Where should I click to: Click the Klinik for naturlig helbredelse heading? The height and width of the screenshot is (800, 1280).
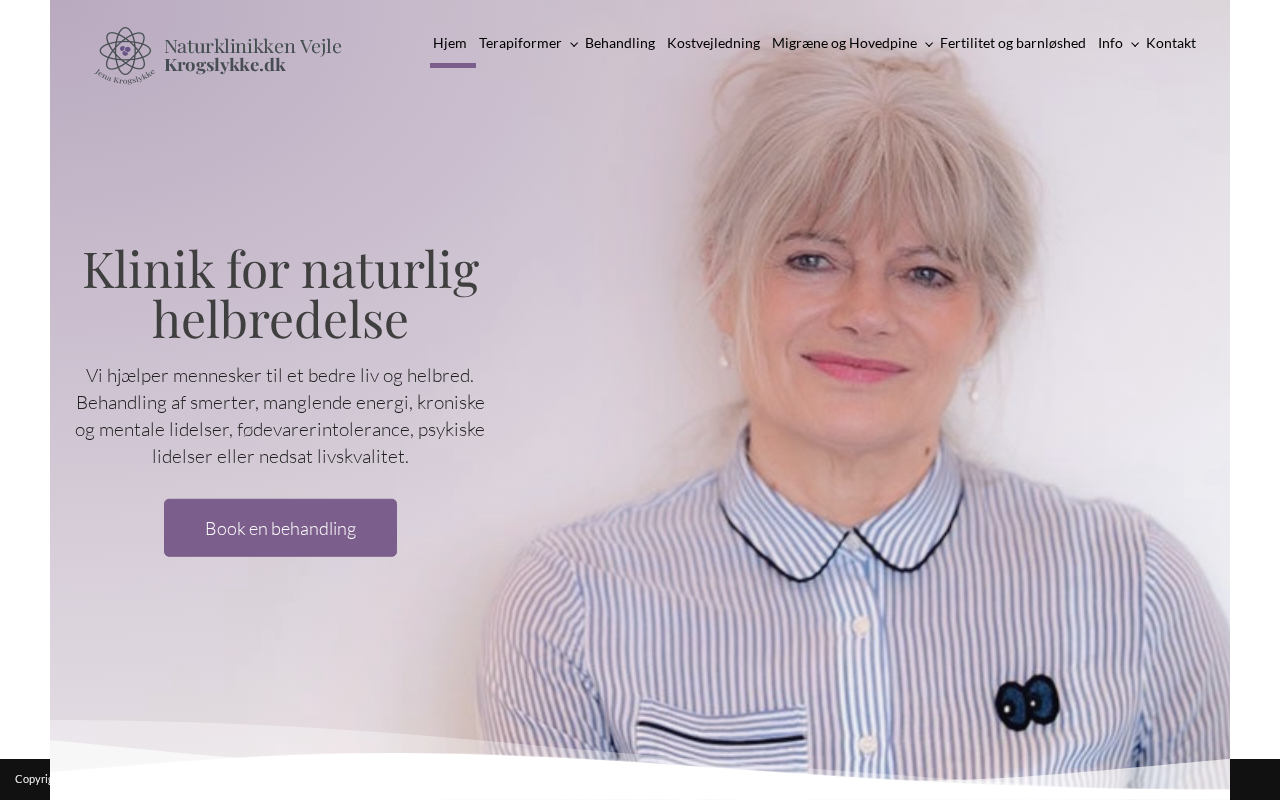[280, 294]
